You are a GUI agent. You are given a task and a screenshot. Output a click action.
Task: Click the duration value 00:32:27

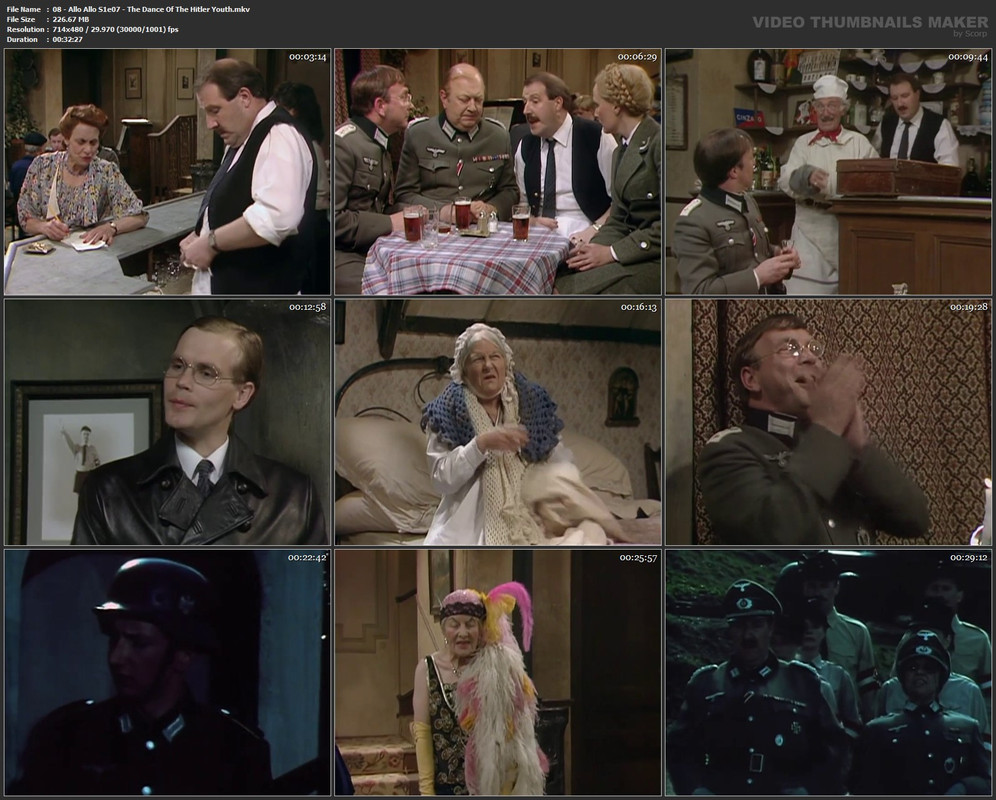point(68,39)
